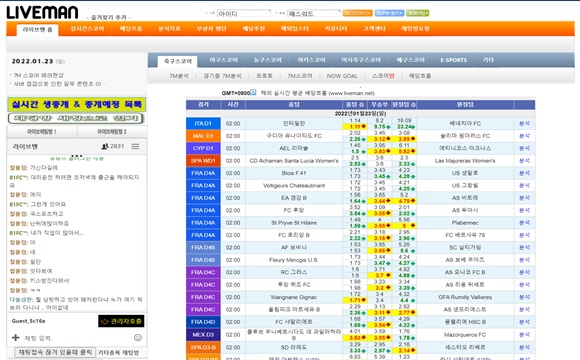
Task: Click the icon next to GMT+0900
Action: (x=253, y=92)
